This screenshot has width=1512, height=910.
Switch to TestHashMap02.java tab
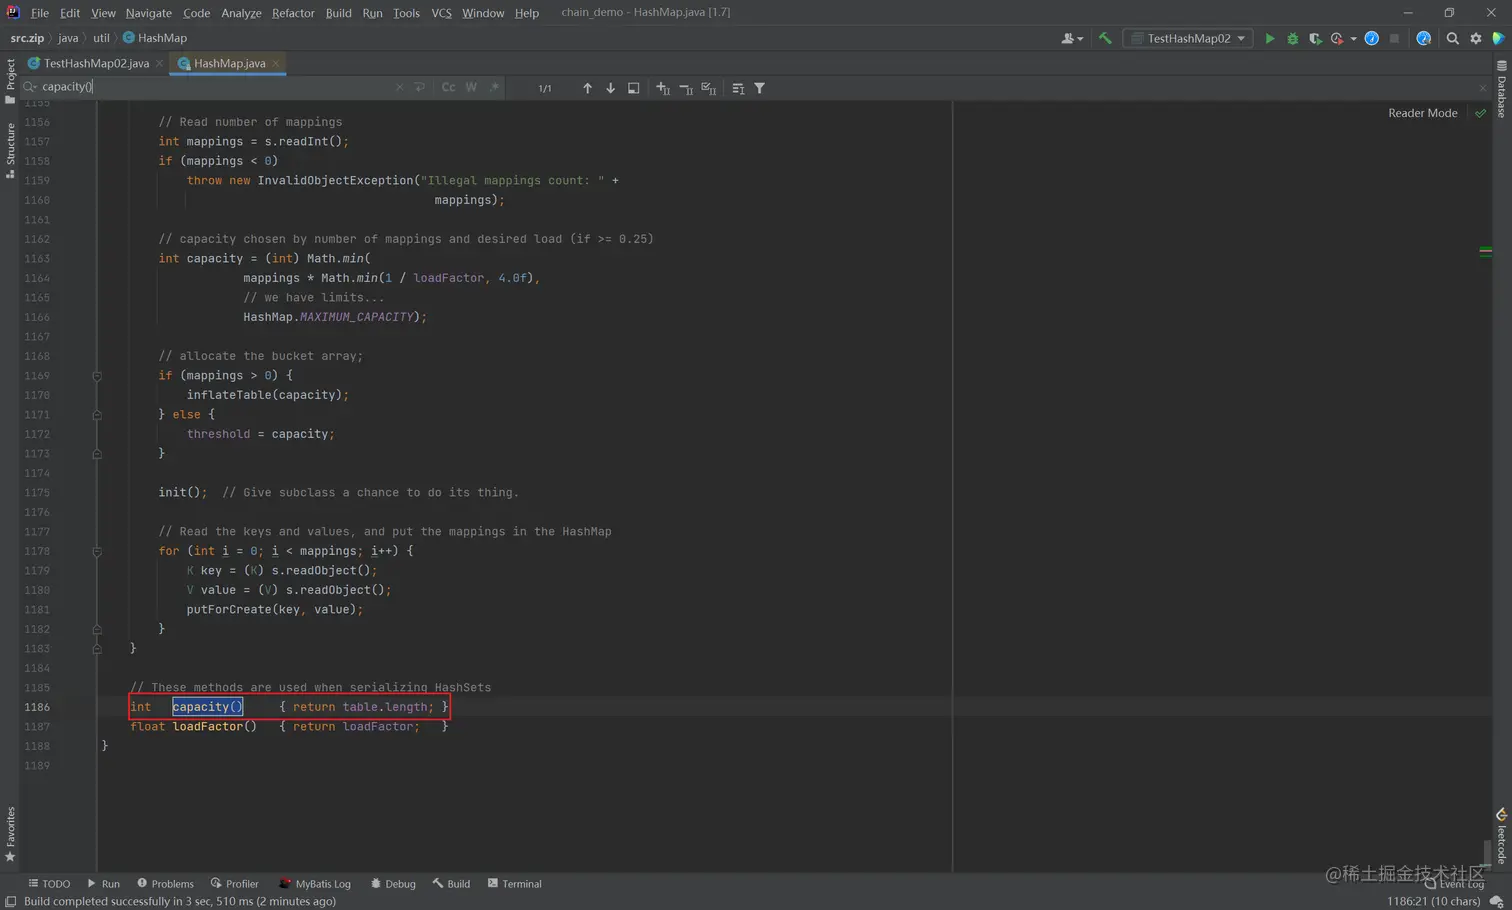coord(96,63)
